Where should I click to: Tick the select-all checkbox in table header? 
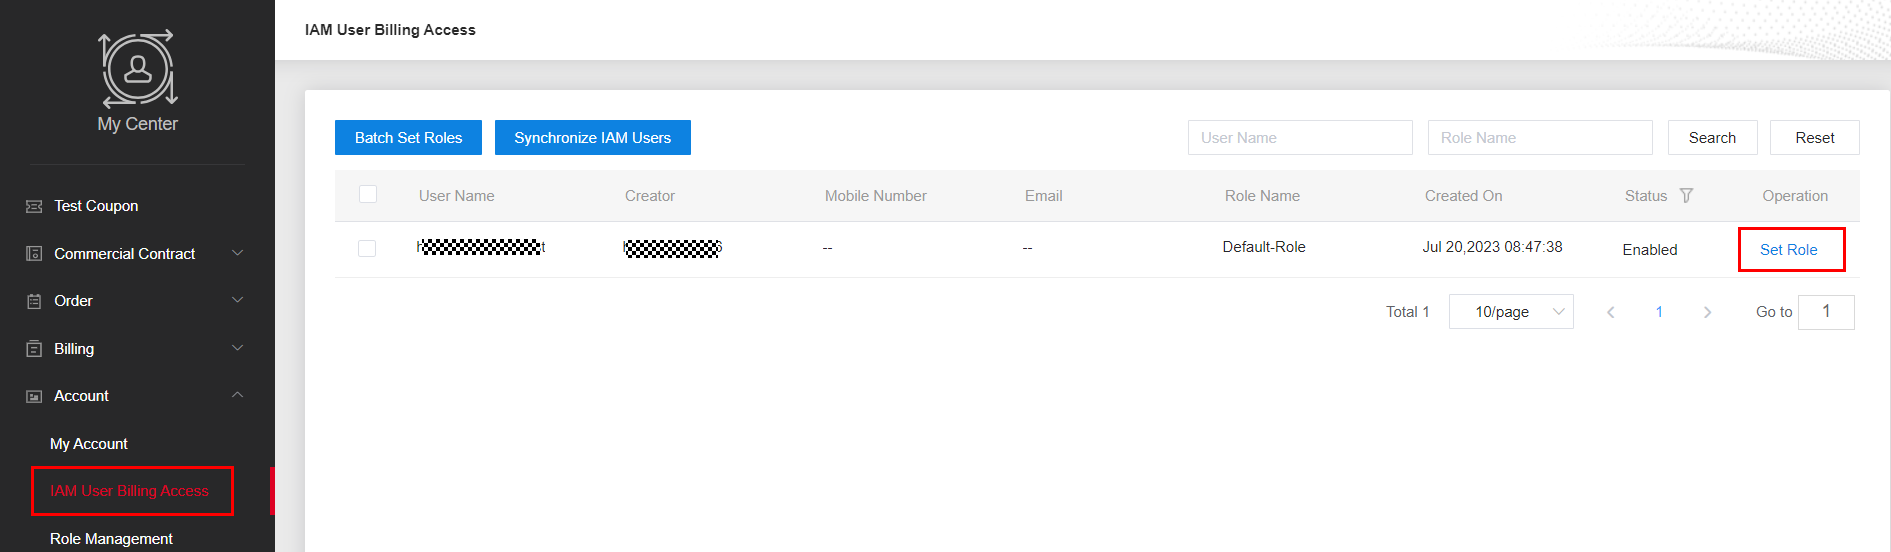pos(368,194)
